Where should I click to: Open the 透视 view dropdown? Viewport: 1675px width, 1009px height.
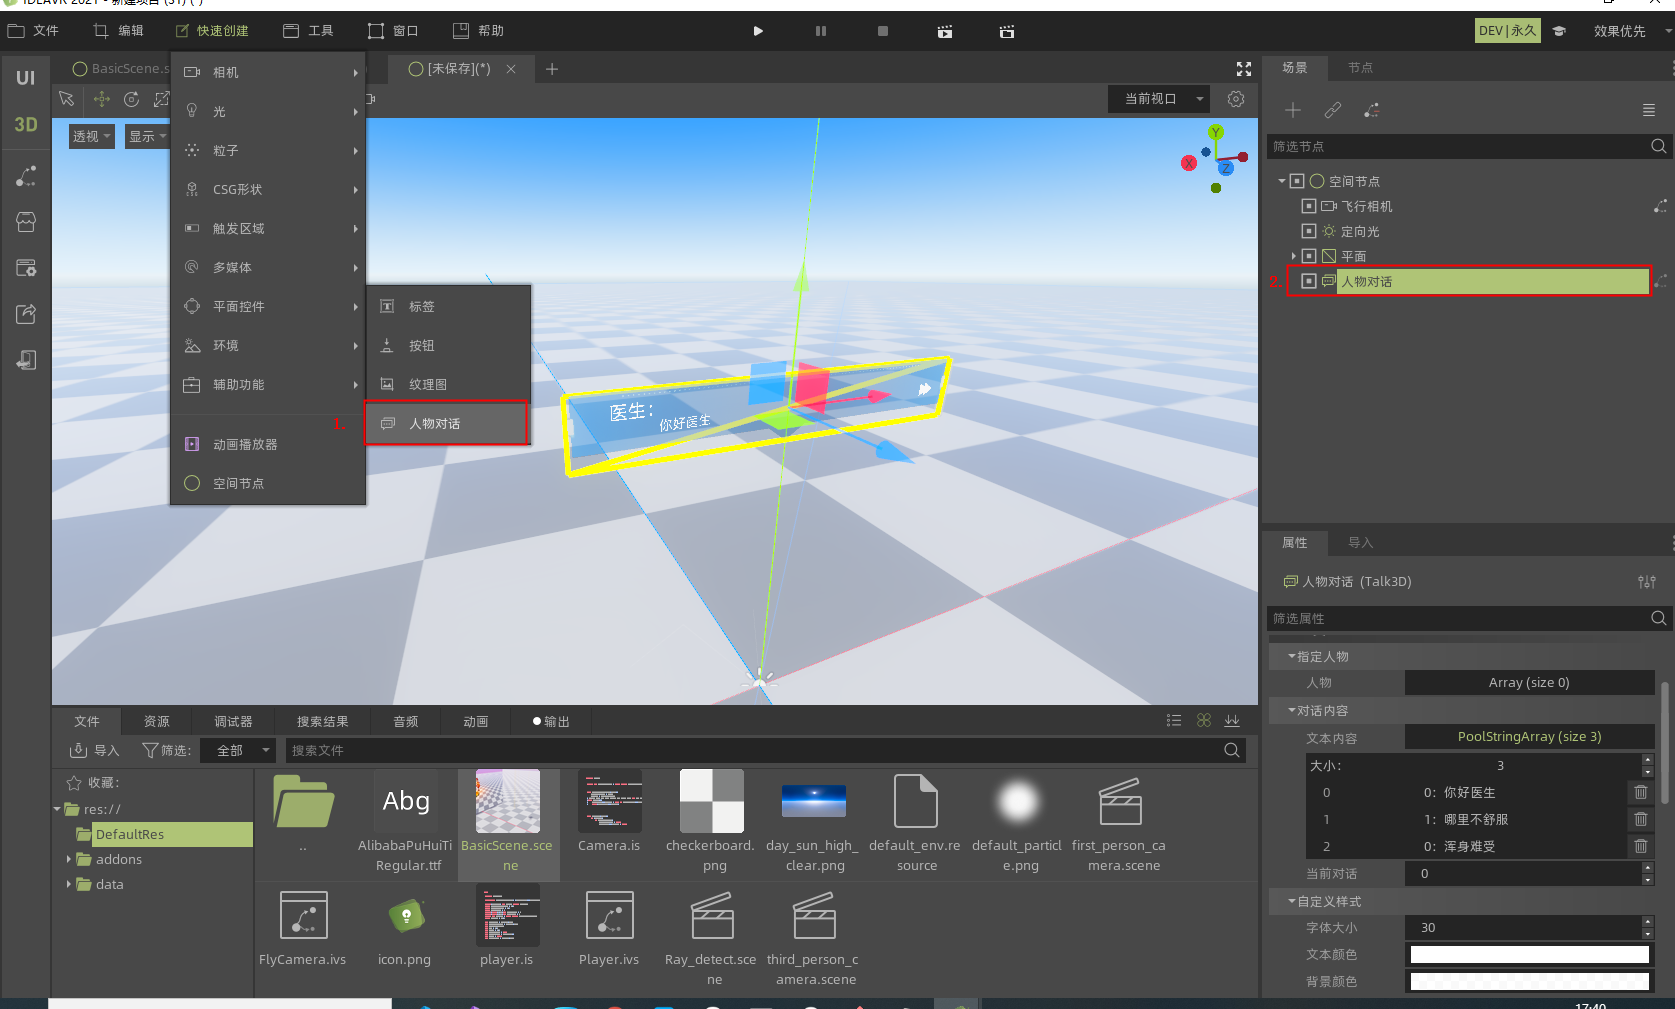click(91, 136)
